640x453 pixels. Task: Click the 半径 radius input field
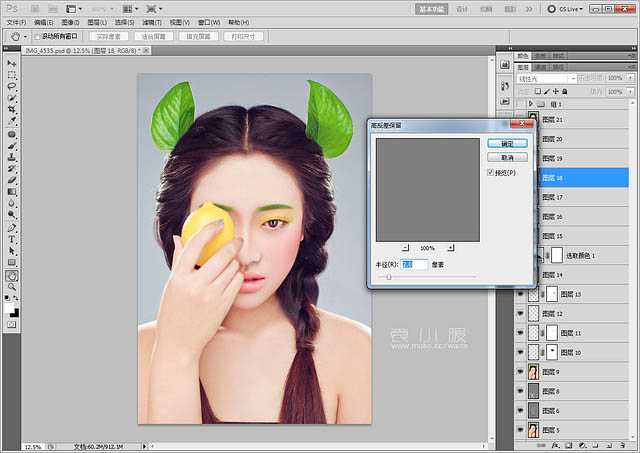pos(414,264)
